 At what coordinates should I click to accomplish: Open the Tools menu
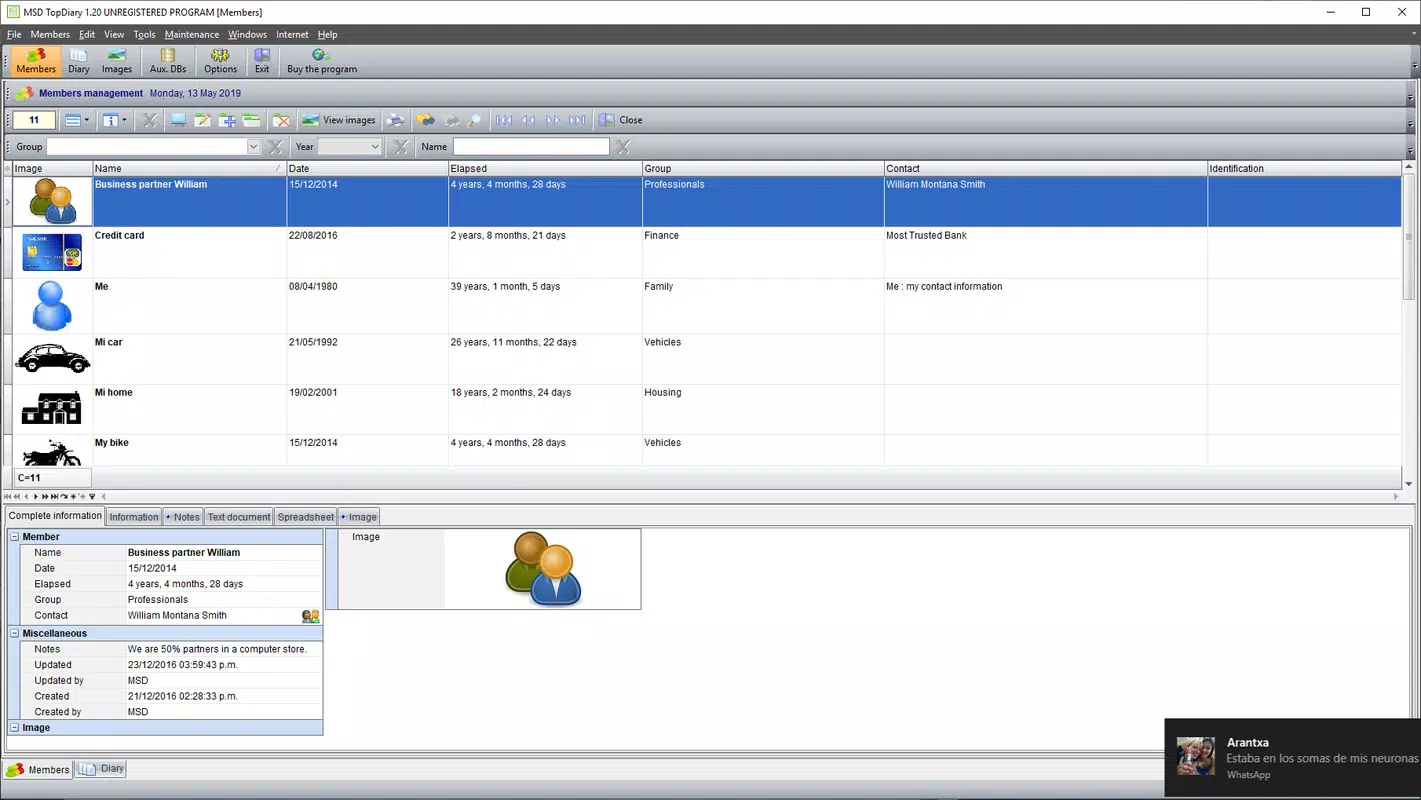pyautogui.click(x=145, y=34)
